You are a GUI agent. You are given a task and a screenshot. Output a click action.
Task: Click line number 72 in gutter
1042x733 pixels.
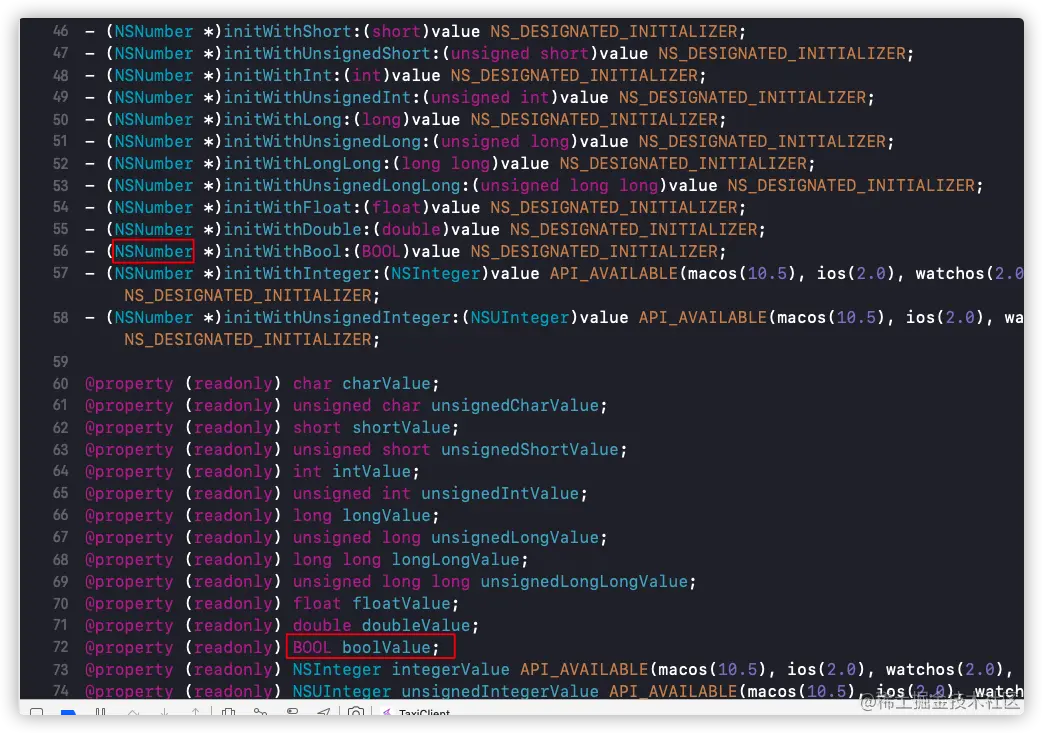pos(60,647)
